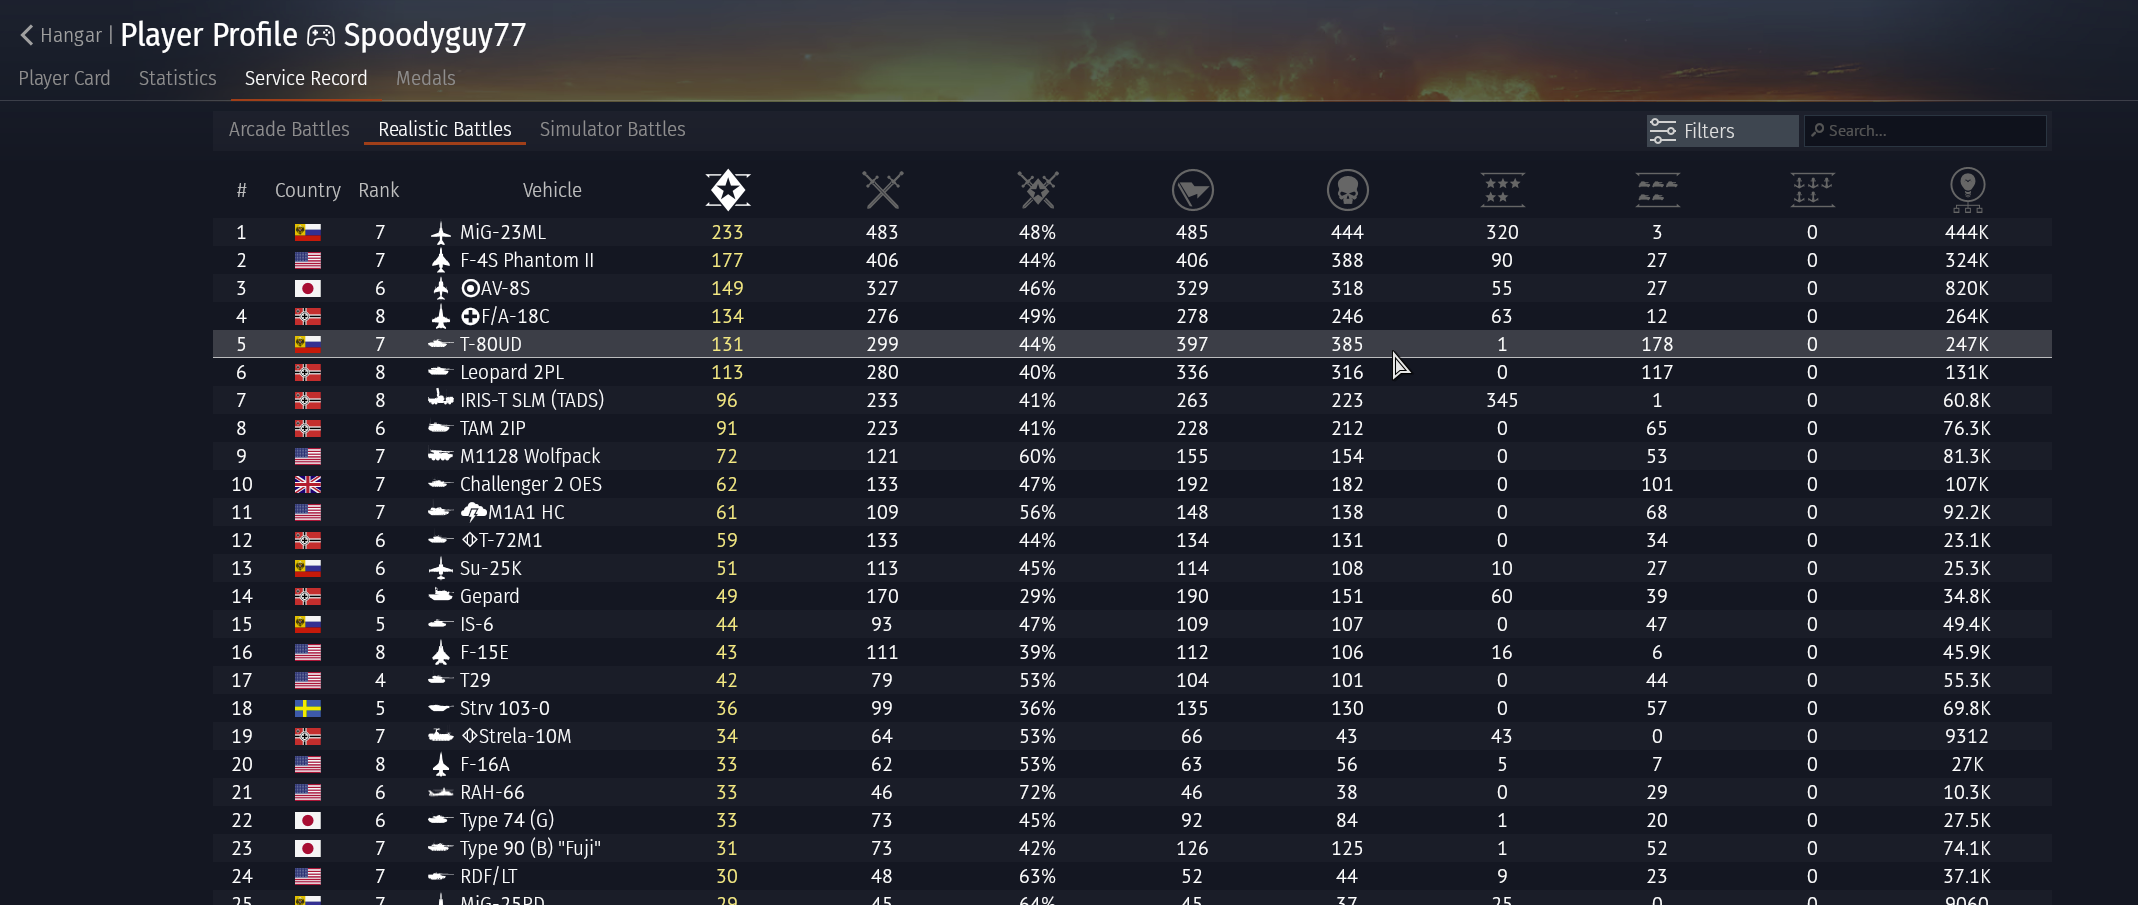Select the Type 90 (B) "Fuji" name
The height and width of the screenshot is (905, 2138).
tap(530, 848)
